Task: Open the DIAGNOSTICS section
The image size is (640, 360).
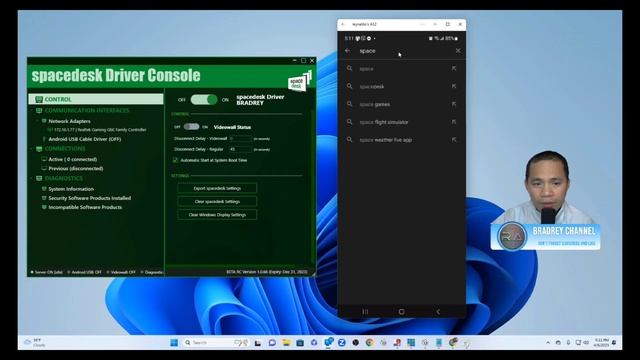Action: coord(64,178)
